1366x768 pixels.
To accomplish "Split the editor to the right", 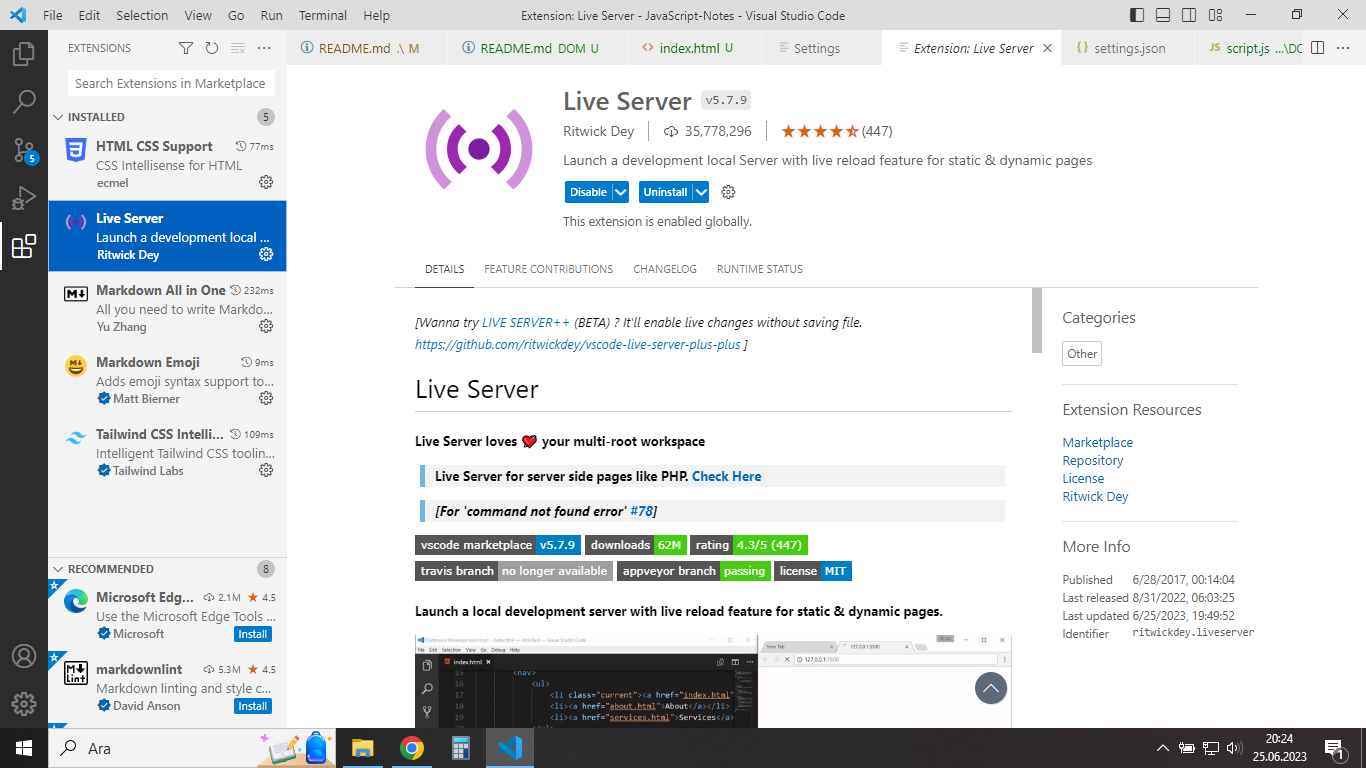I will click(1318, 48).
